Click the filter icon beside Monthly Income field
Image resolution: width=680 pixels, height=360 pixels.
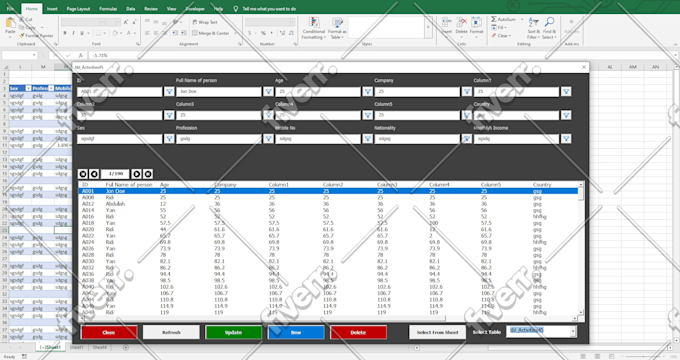tap(566, 139)
